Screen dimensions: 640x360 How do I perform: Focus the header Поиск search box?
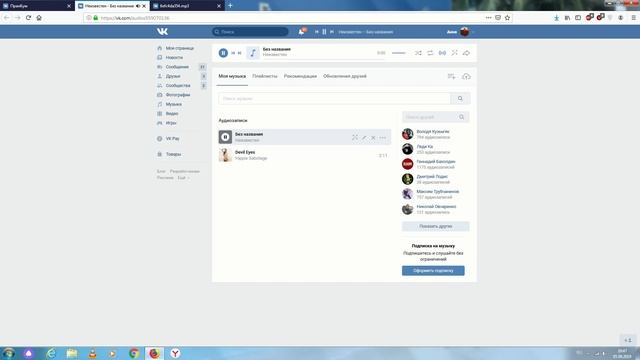(x=250, y=31)
